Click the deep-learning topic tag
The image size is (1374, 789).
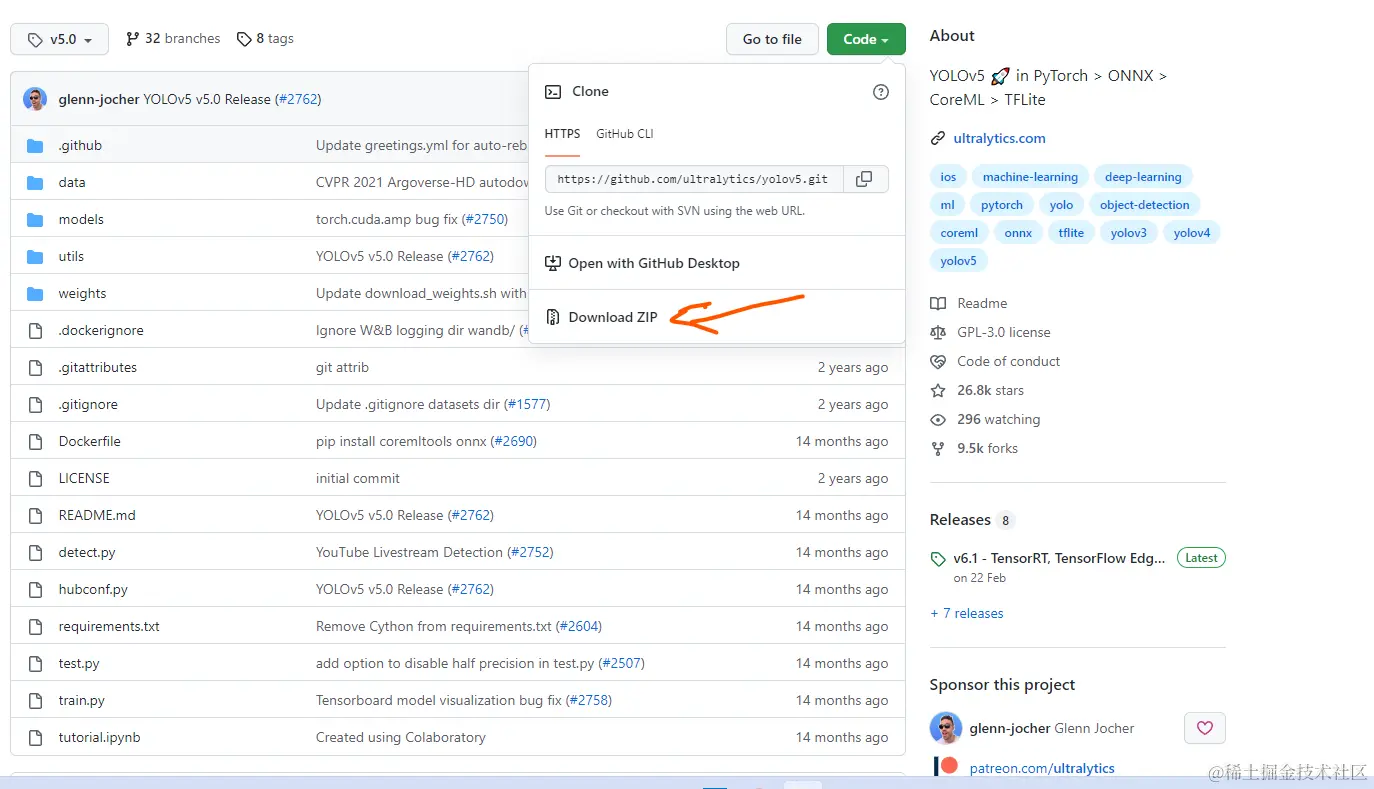click(1143, 177)
